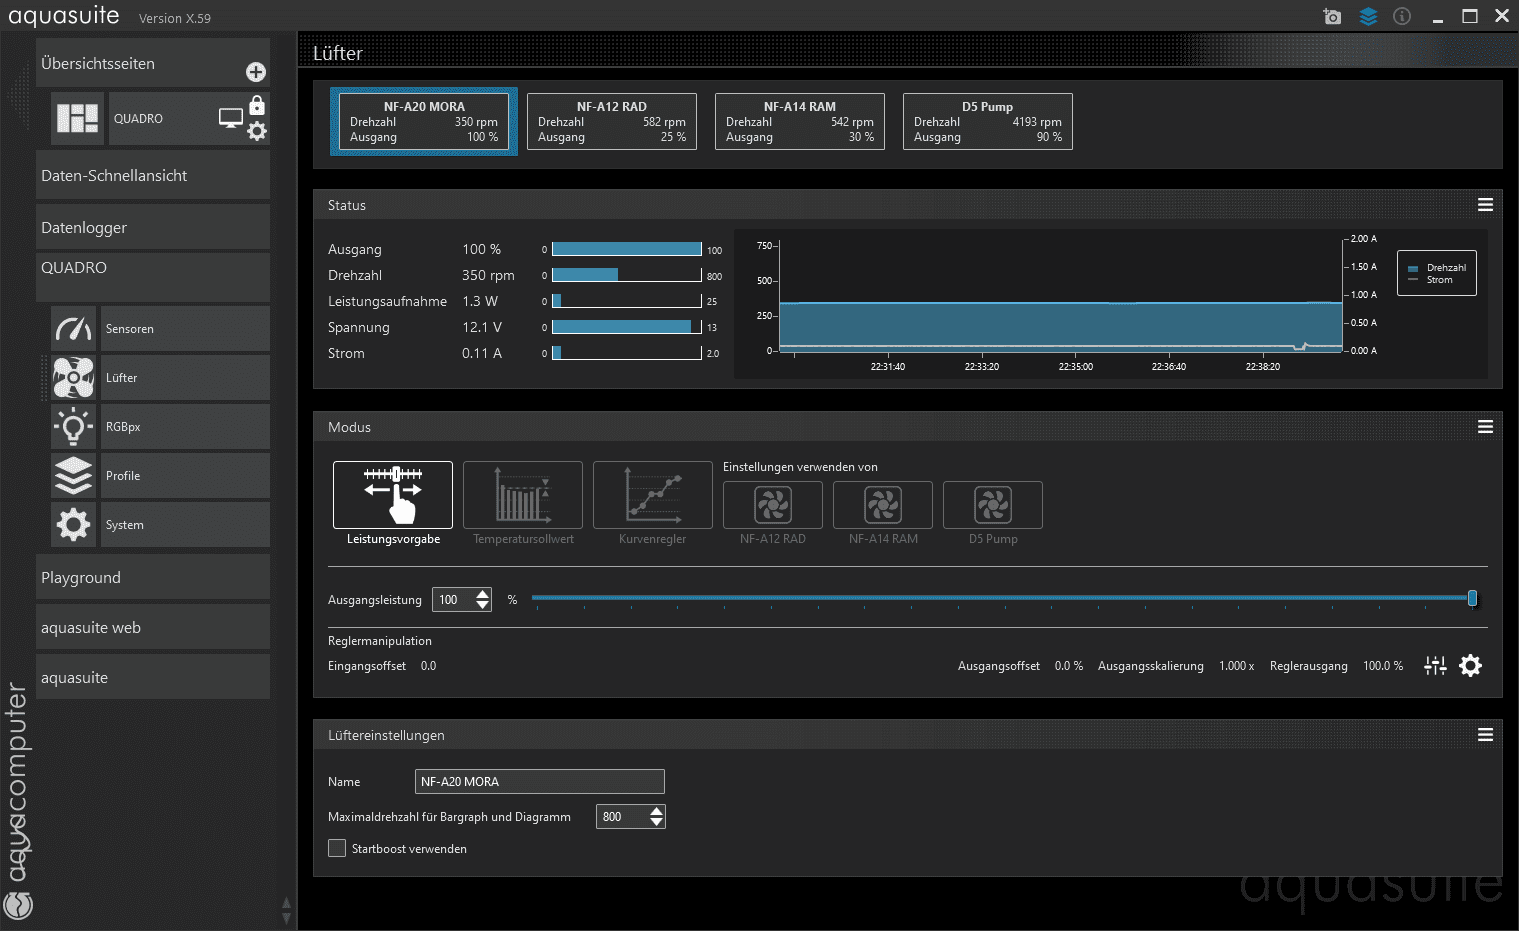The width and height of the screenshot is (1519, 931).
Task: Select Temperatursollwert mode icon
Action: (523, 494)
